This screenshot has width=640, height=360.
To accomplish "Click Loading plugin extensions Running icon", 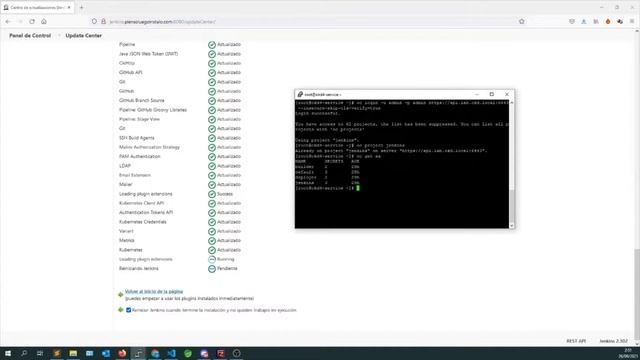I will point(212,260).
